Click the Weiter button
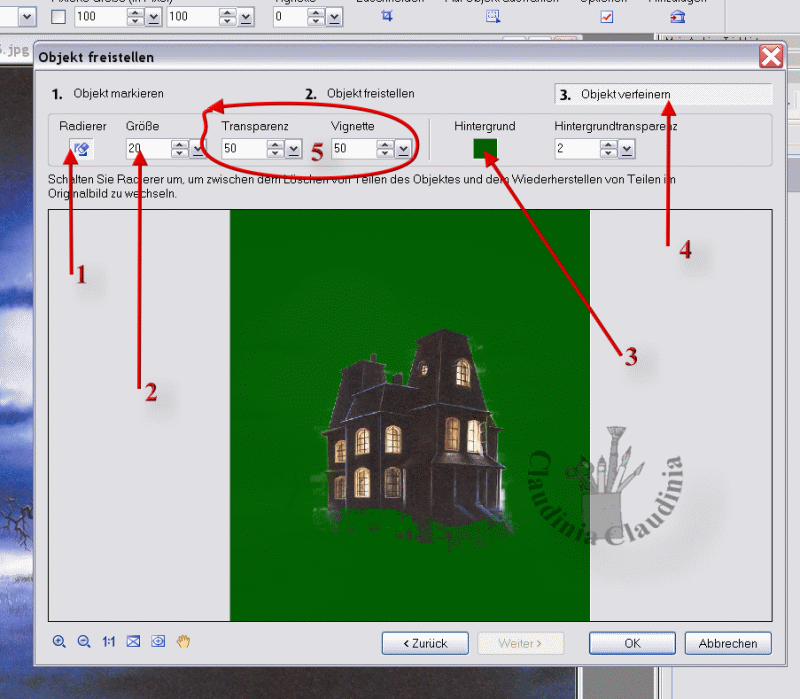 [520, 643]
